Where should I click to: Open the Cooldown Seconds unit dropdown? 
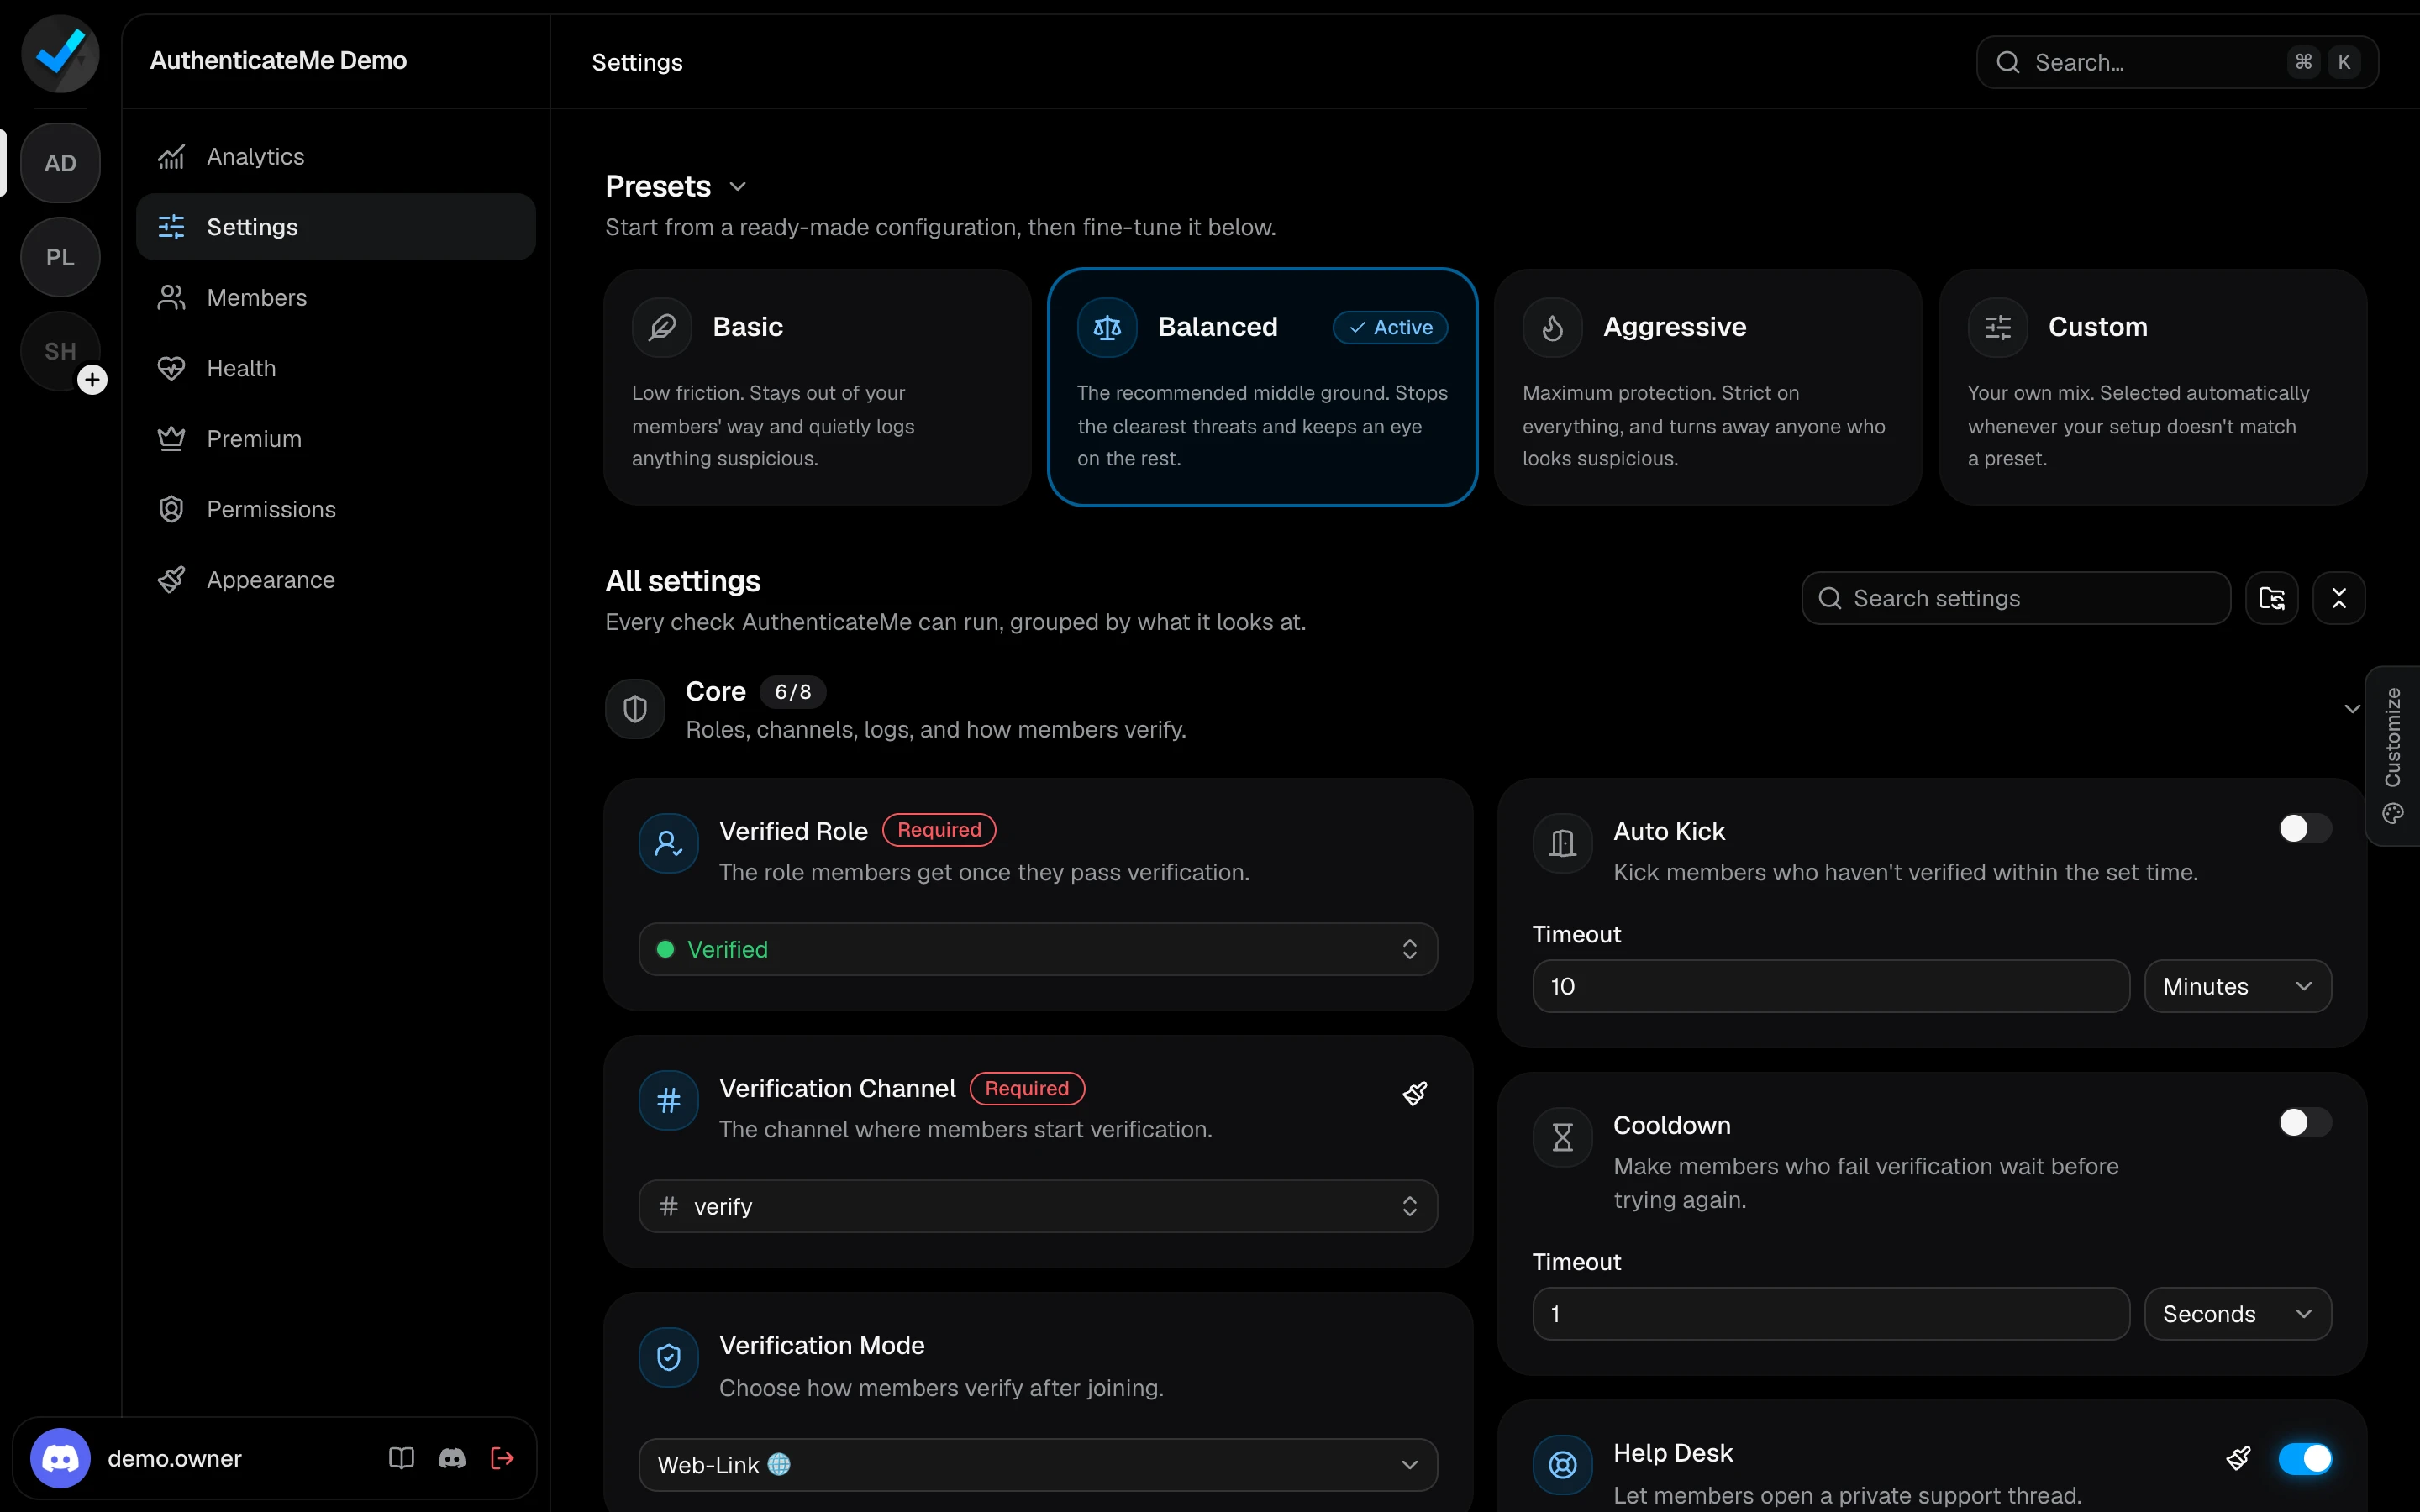2237,1314
